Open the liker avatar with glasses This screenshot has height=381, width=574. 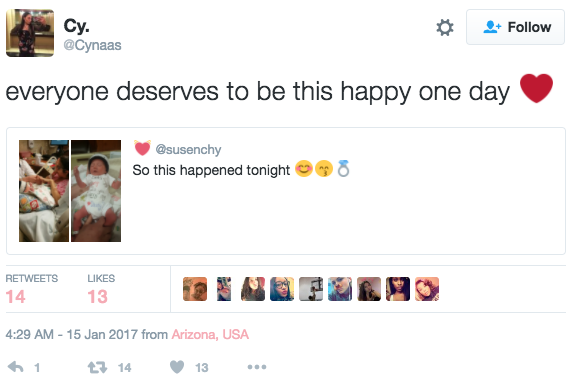[282, 289]
